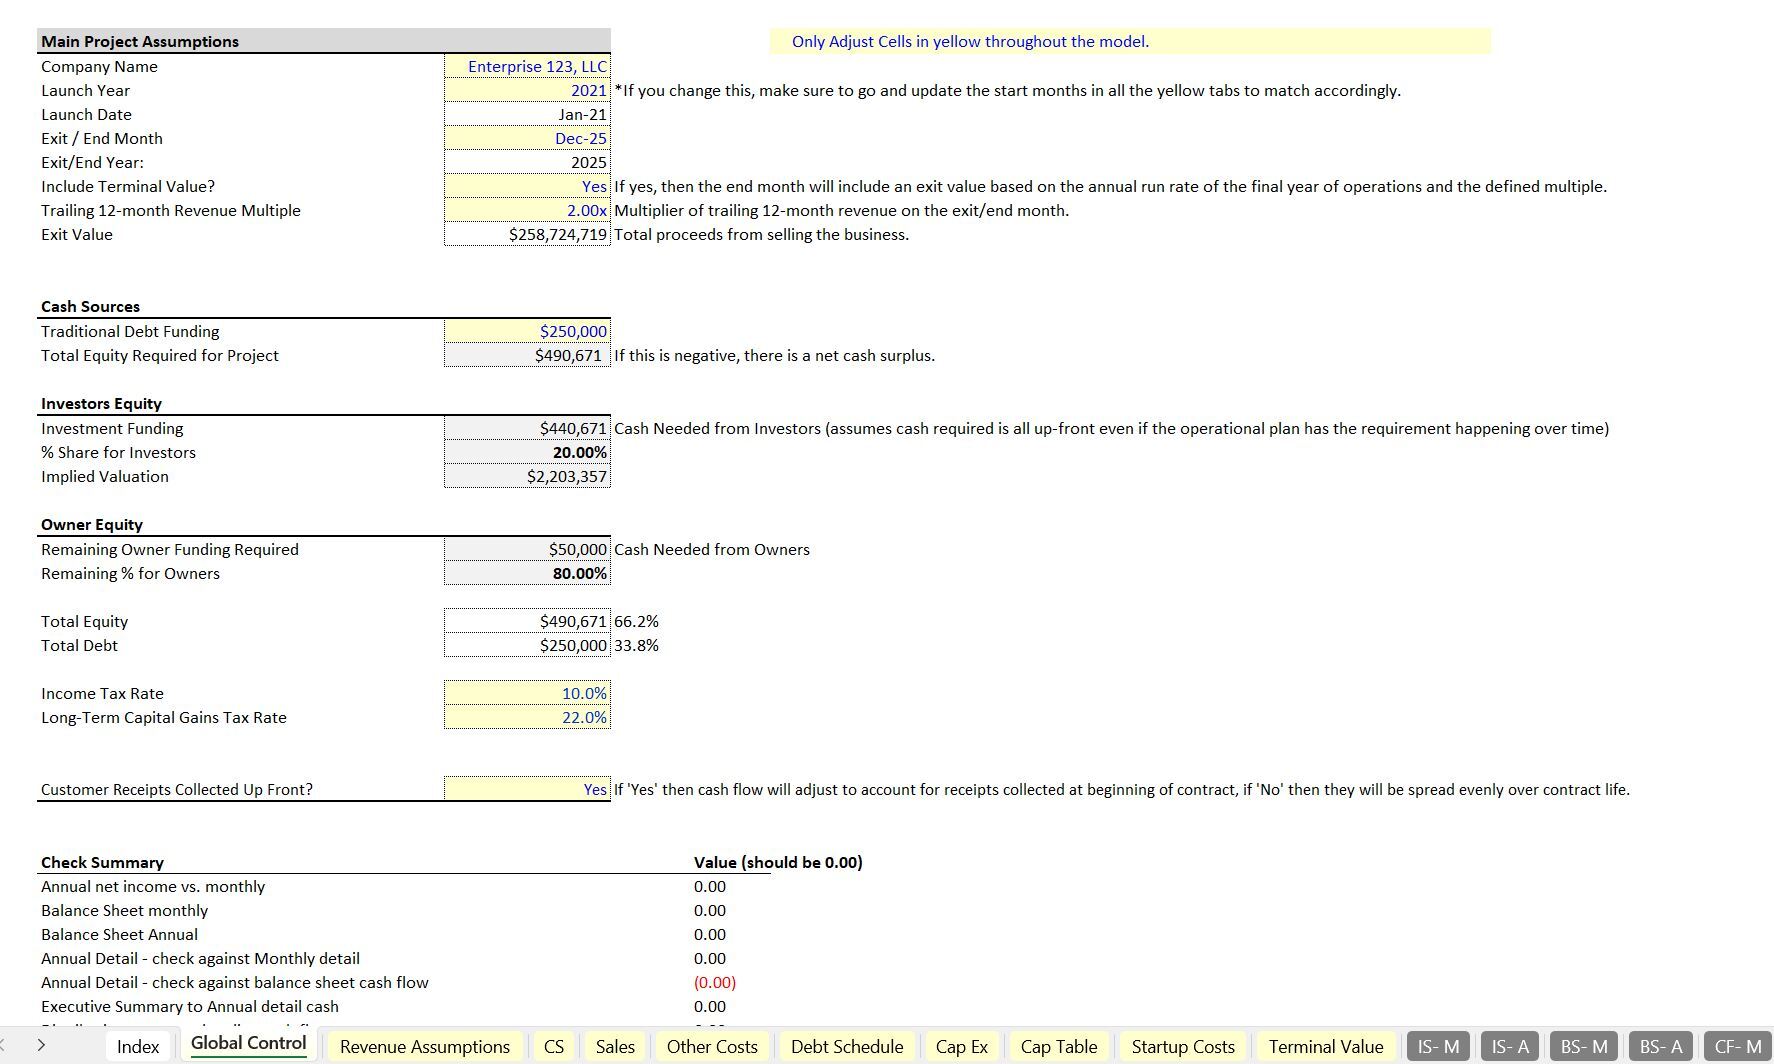Switch to BS- M sheet tab
Viewport: 1774px width, 1064px height.
1584,1046
